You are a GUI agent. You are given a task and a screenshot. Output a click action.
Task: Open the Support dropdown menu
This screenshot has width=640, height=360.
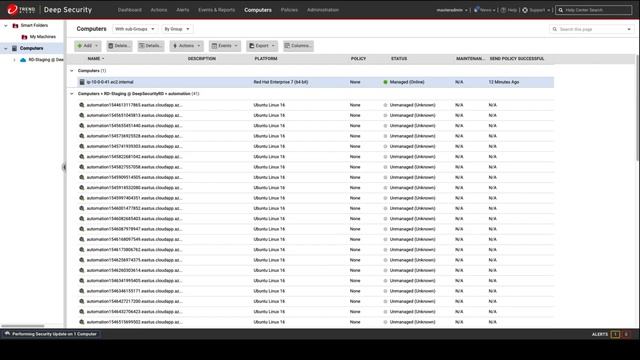click(536, 10)
